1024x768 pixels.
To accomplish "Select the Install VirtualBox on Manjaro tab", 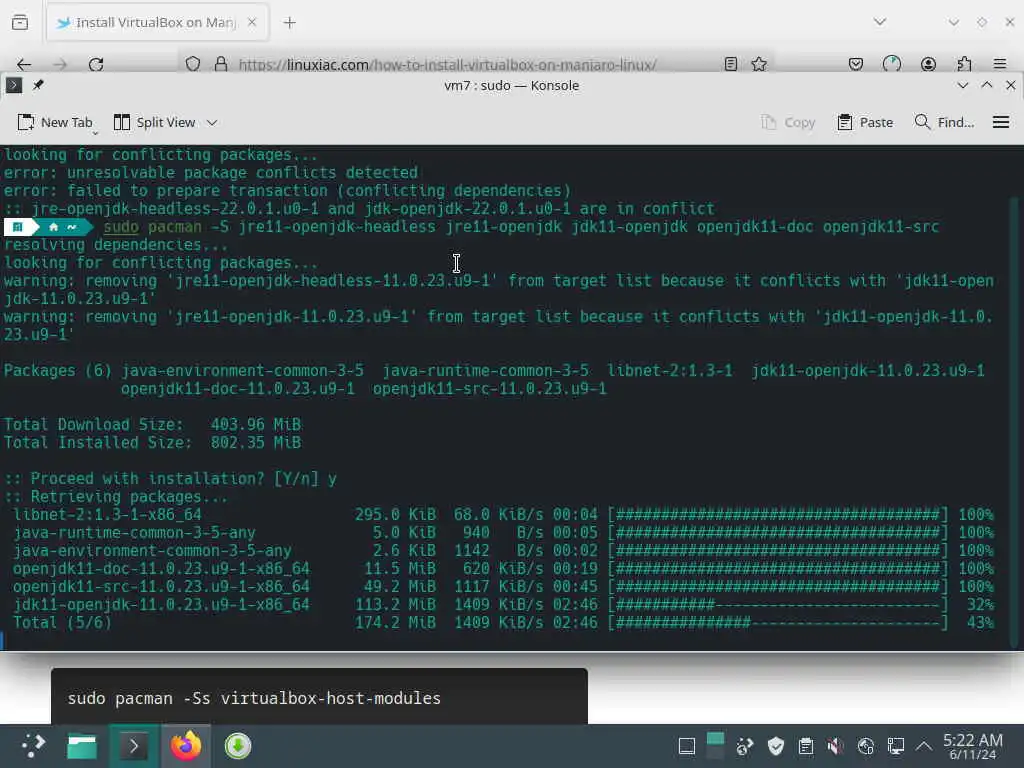I will (x=155, y=23).
